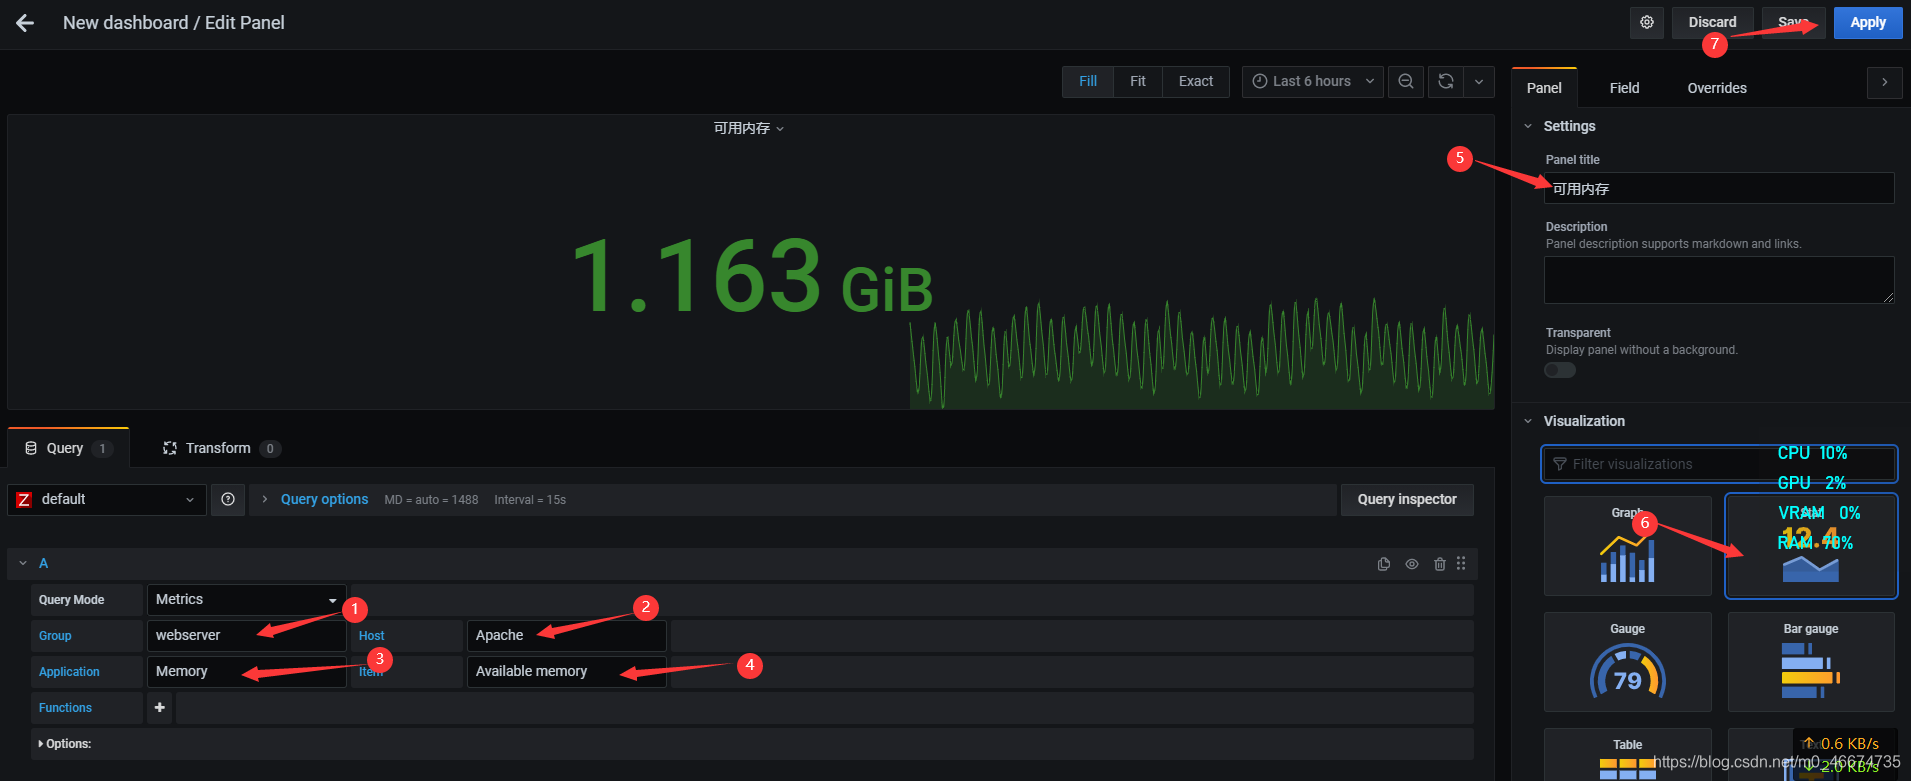Open the Query Mode Metrics dropdown

[246, 599]
